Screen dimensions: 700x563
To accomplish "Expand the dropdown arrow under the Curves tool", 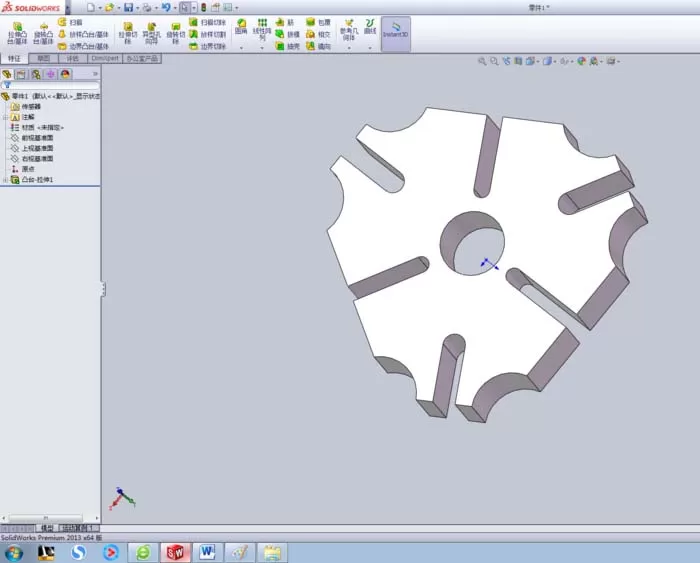I will pos(370,47).
